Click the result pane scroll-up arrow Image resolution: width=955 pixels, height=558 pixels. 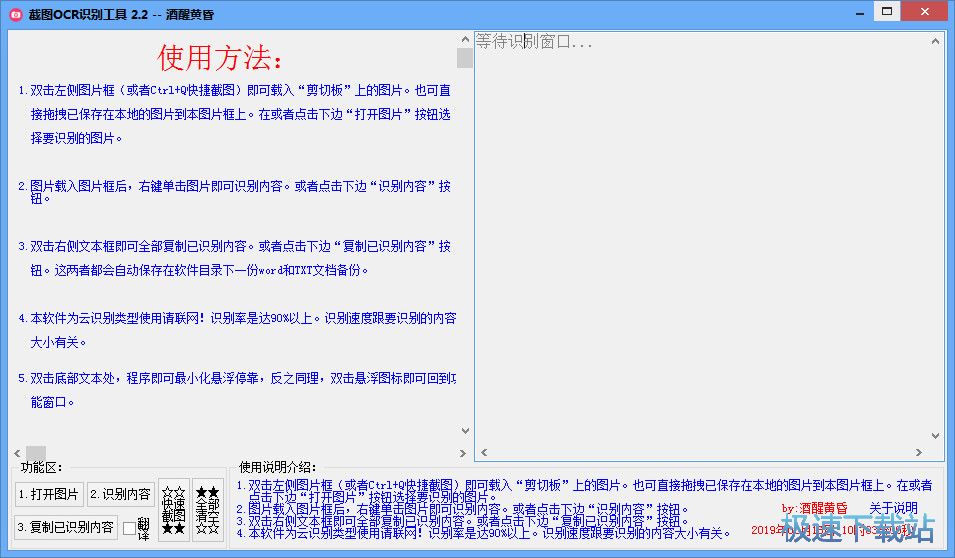[x=936, y=41]
